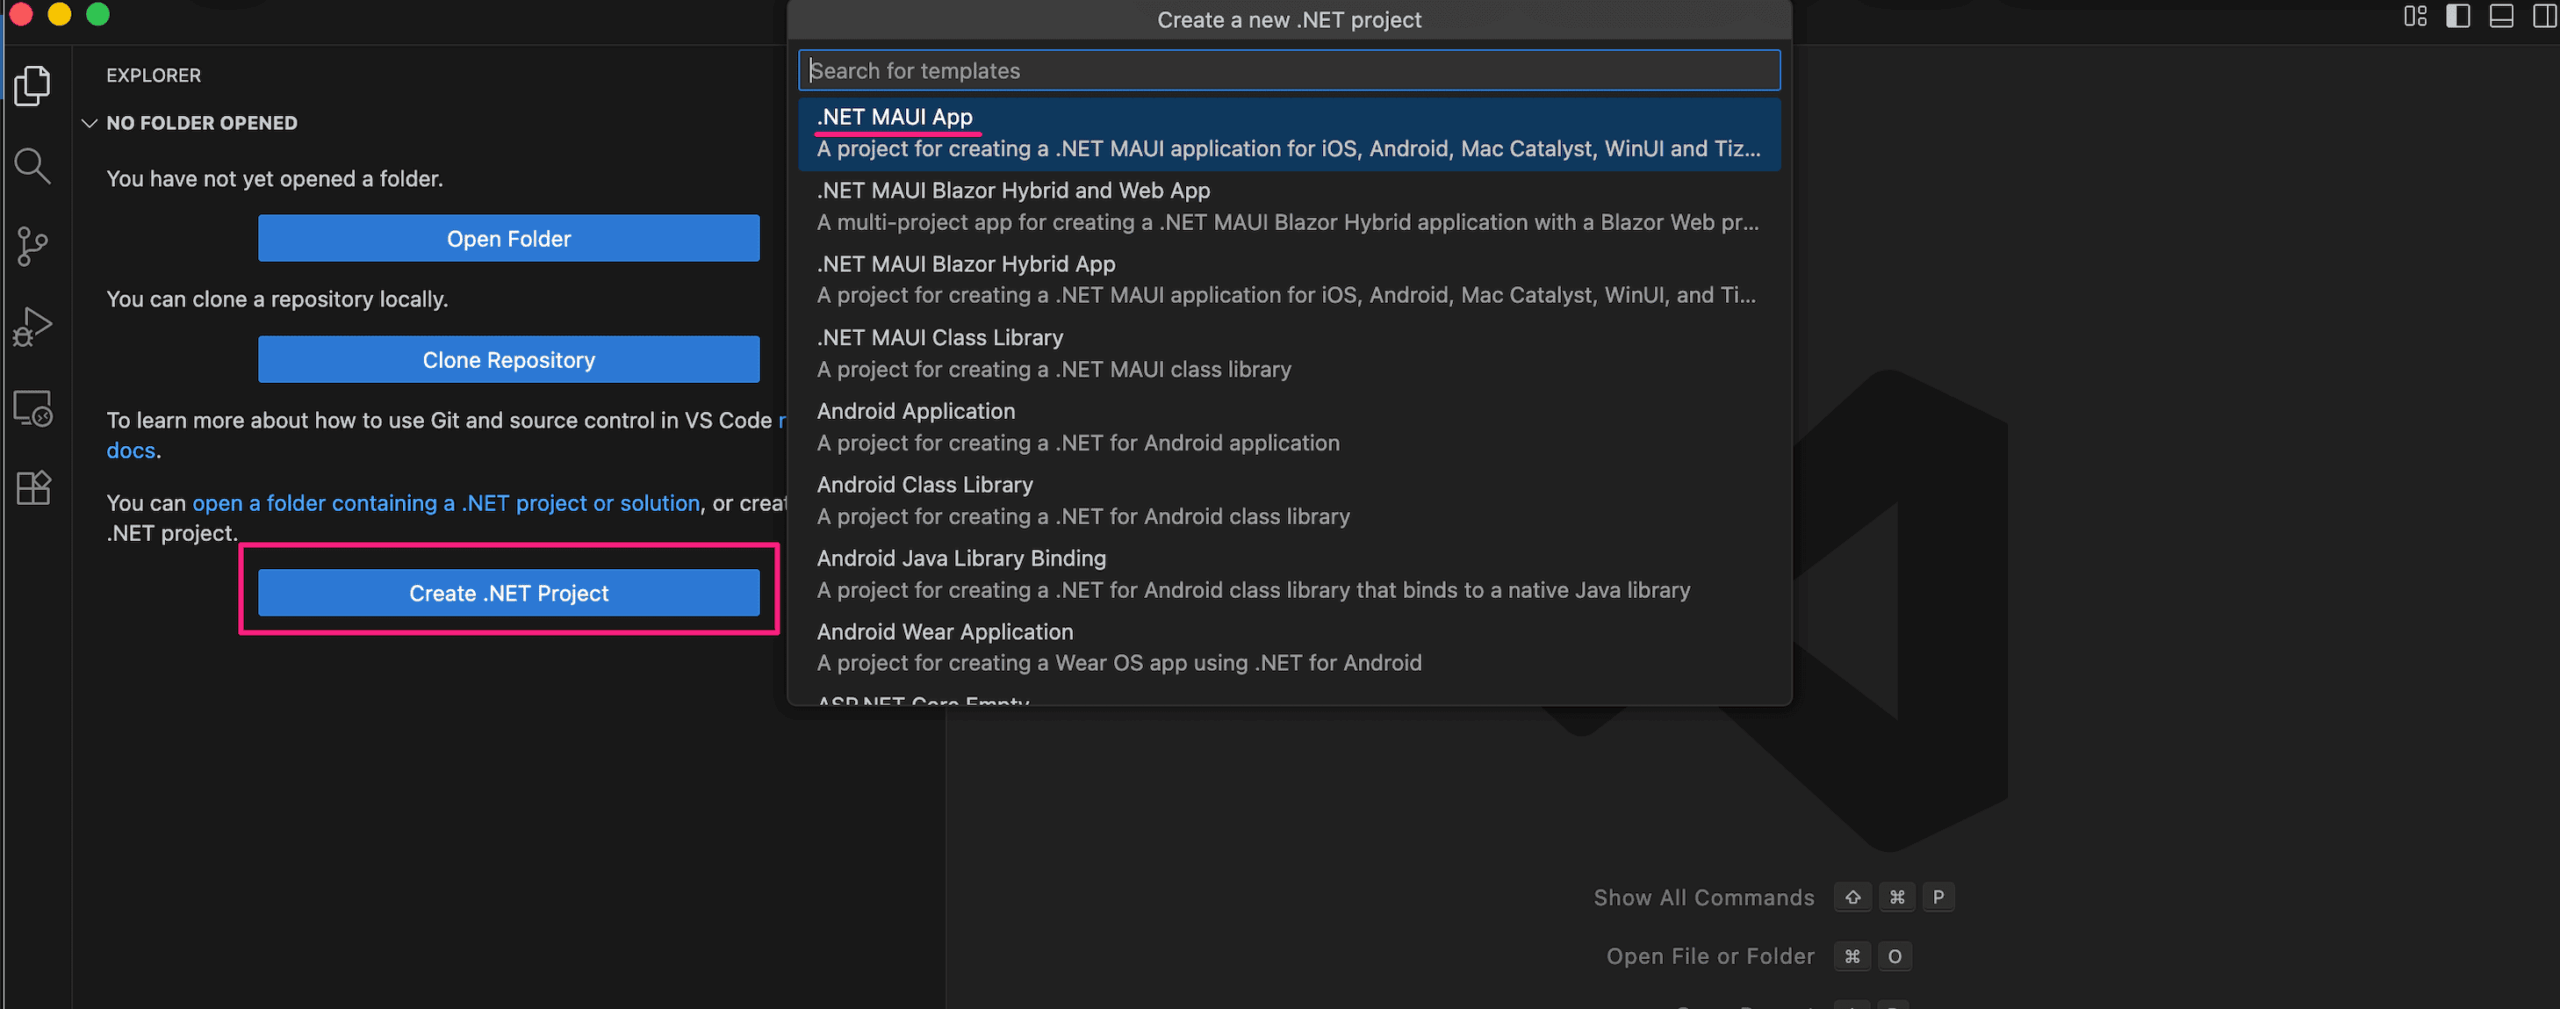Select the Search icon in the activity bar
The width and height of the screenshot is (2560, 1009).
[33, 166]
